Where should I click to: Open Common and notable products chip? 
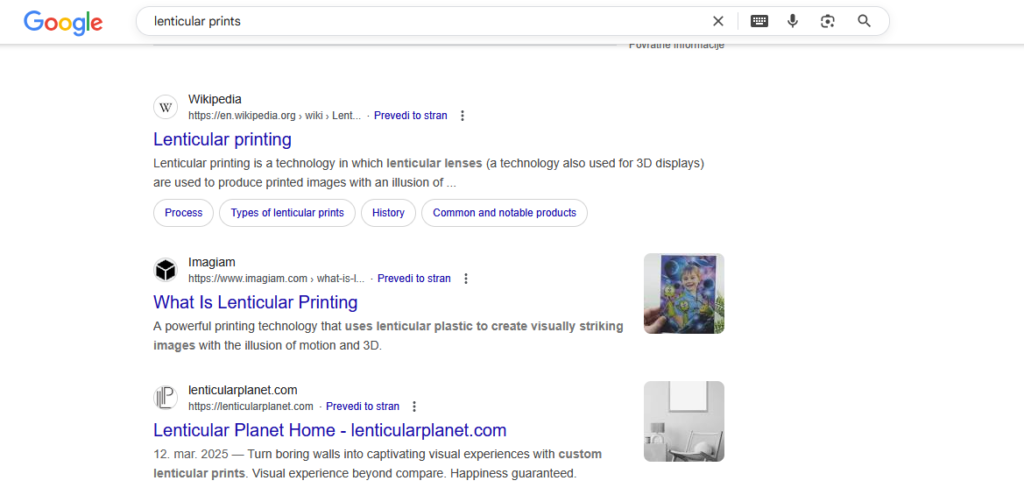coord(504,213)
